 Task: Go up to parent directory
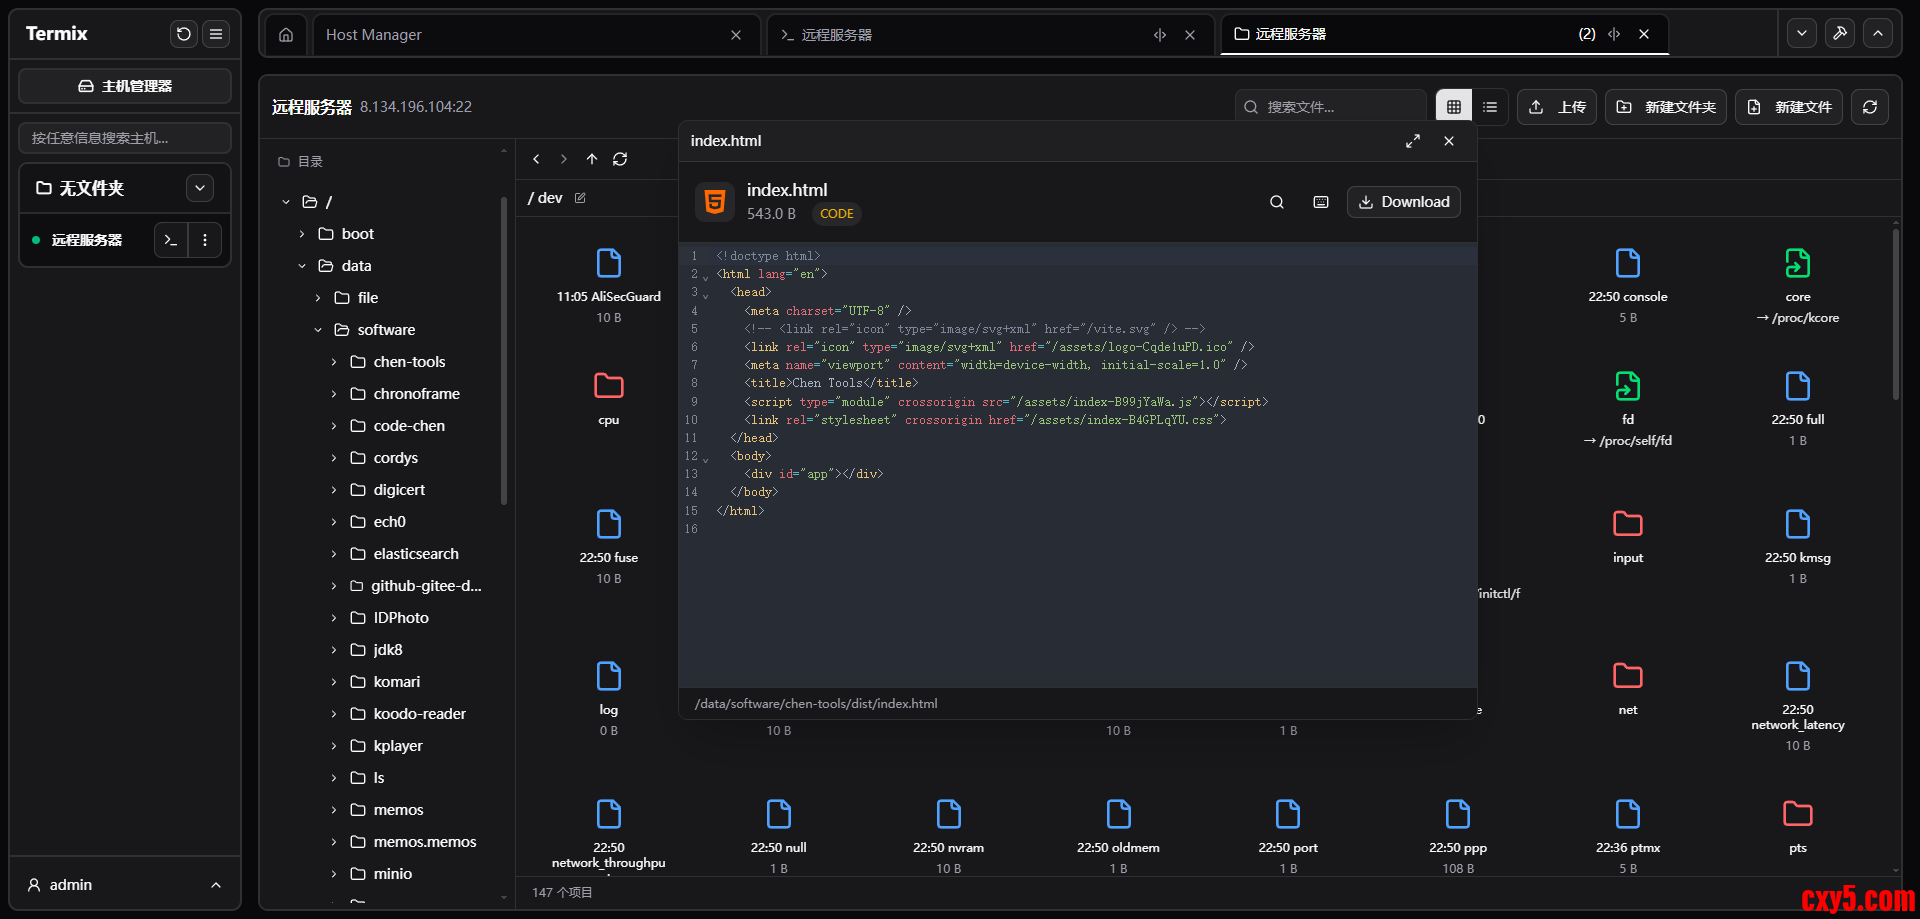point(592,159)
